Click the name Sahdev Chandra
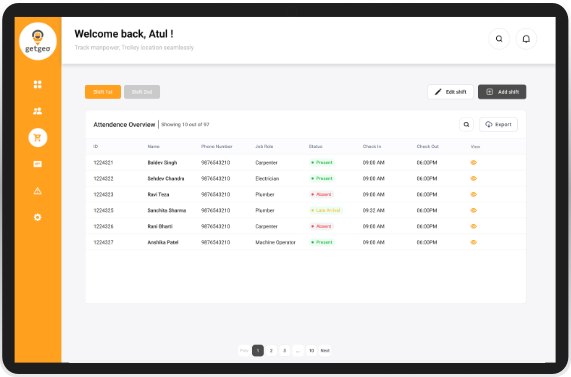The height and width of the screenshot is (377, 571). pos(166,178)
